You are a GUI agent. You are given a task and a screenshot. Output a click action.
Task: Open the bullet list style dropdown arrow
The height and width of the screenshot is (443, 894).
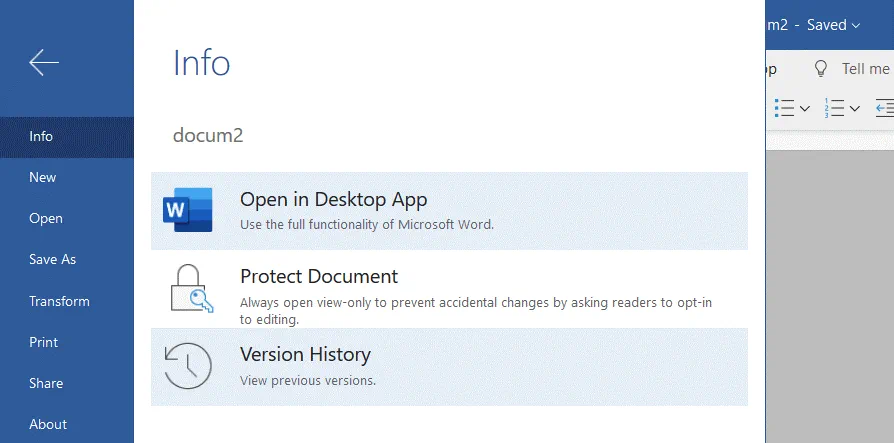(x=804, y=107)
